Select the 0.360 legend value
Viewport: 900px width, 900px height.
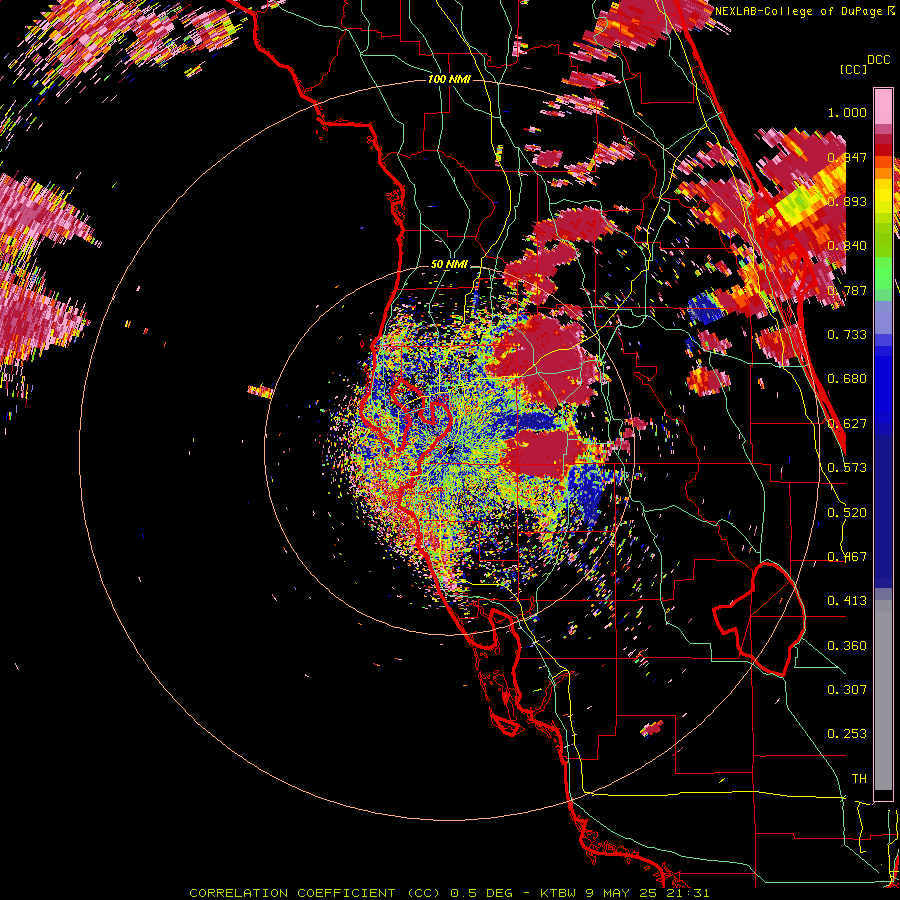coord(847,646)
